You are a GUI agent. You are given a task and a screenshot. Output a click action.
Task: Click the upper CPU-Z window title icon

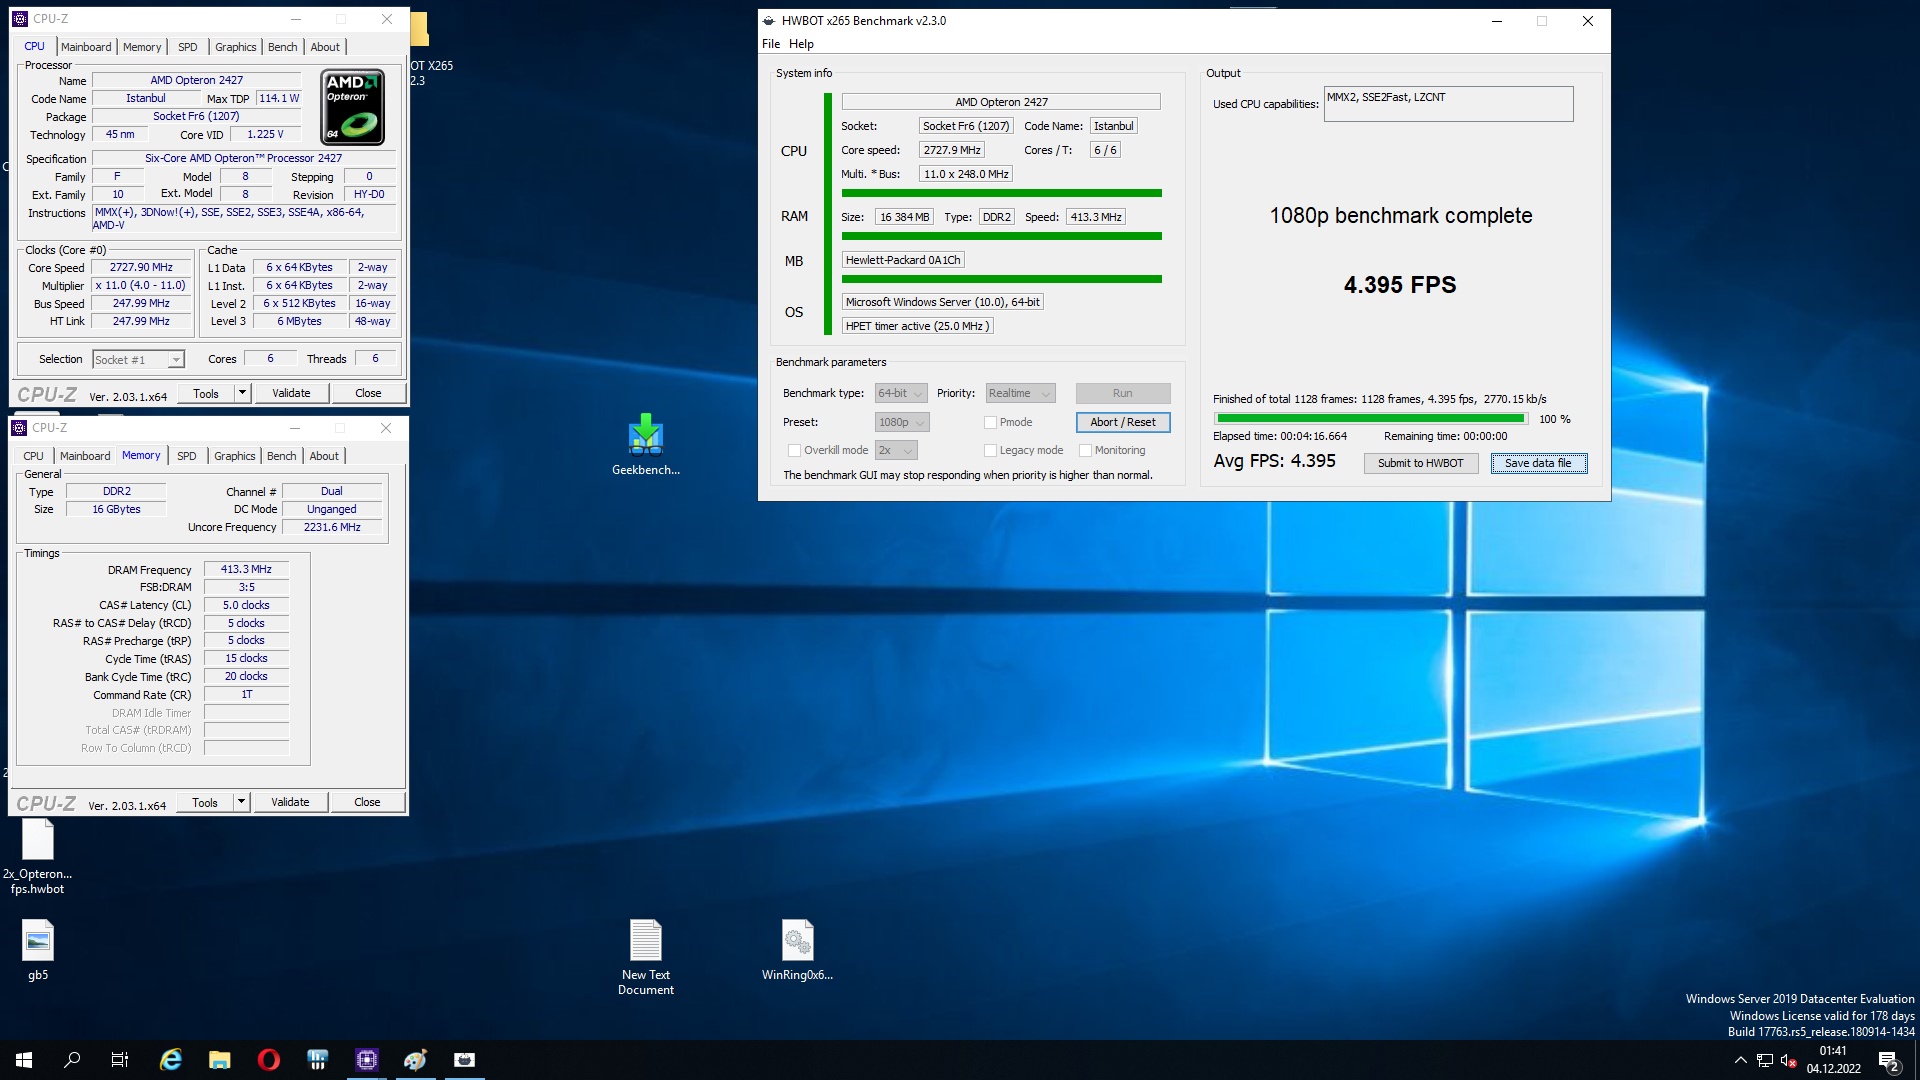(19, 19)
